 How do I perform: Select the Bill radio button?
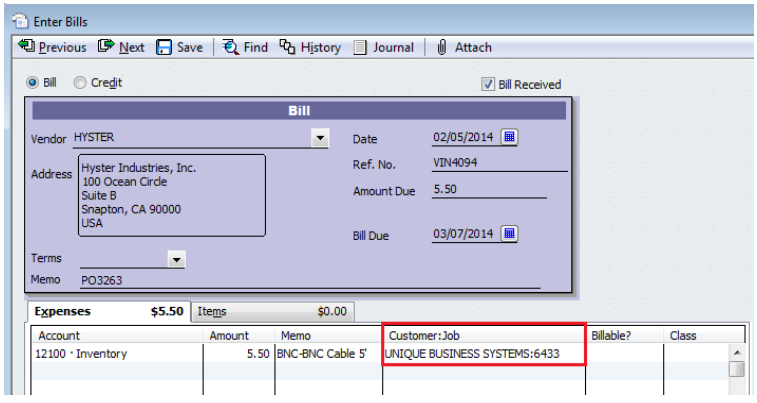tap(32, 83)
